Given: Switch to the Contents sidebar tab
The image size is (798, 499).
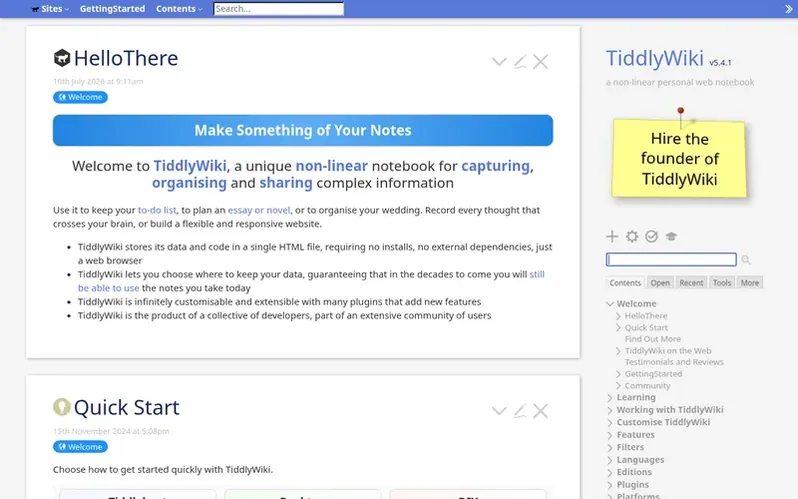Looking at the screenshot, I should click(x=625, y=283).
